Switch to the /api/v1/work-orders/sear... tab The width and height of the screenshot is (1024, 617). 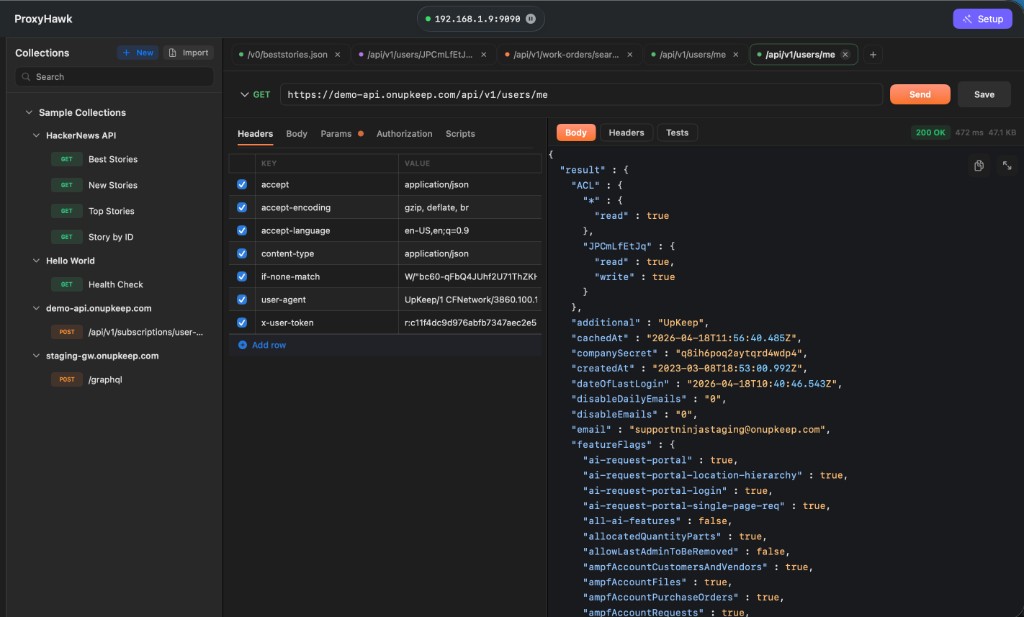[566, 55]
